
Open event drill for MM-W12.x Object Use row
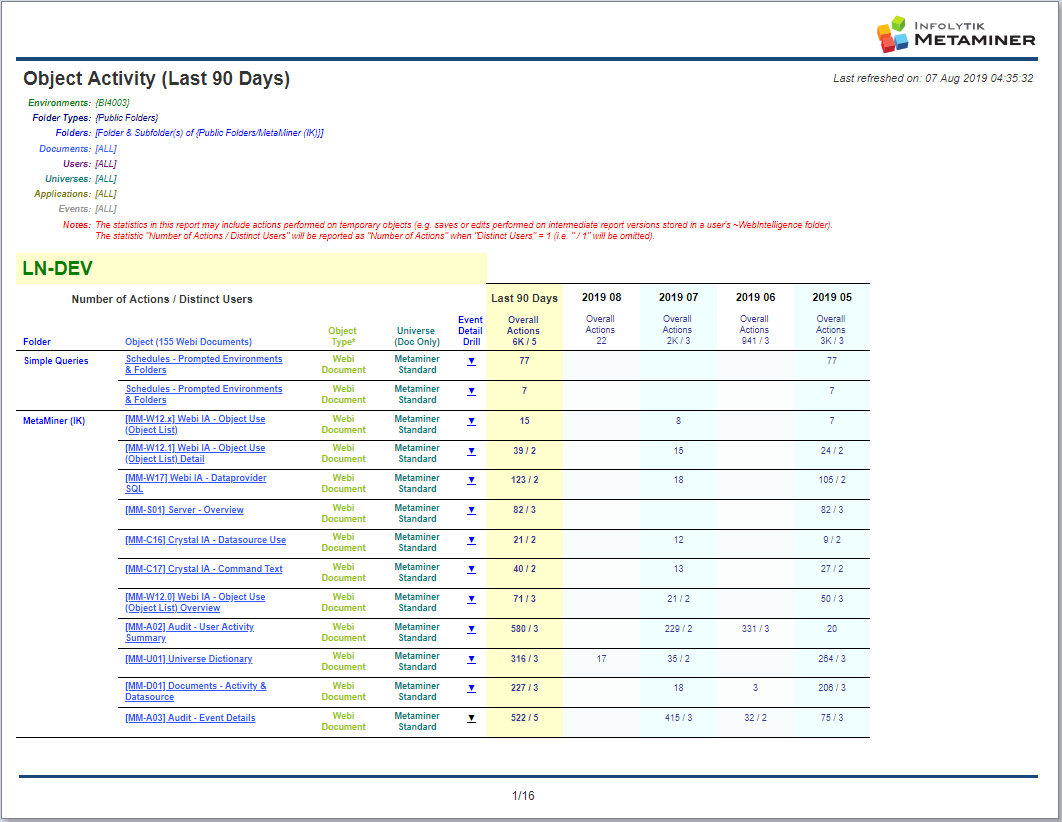point(471,421)
